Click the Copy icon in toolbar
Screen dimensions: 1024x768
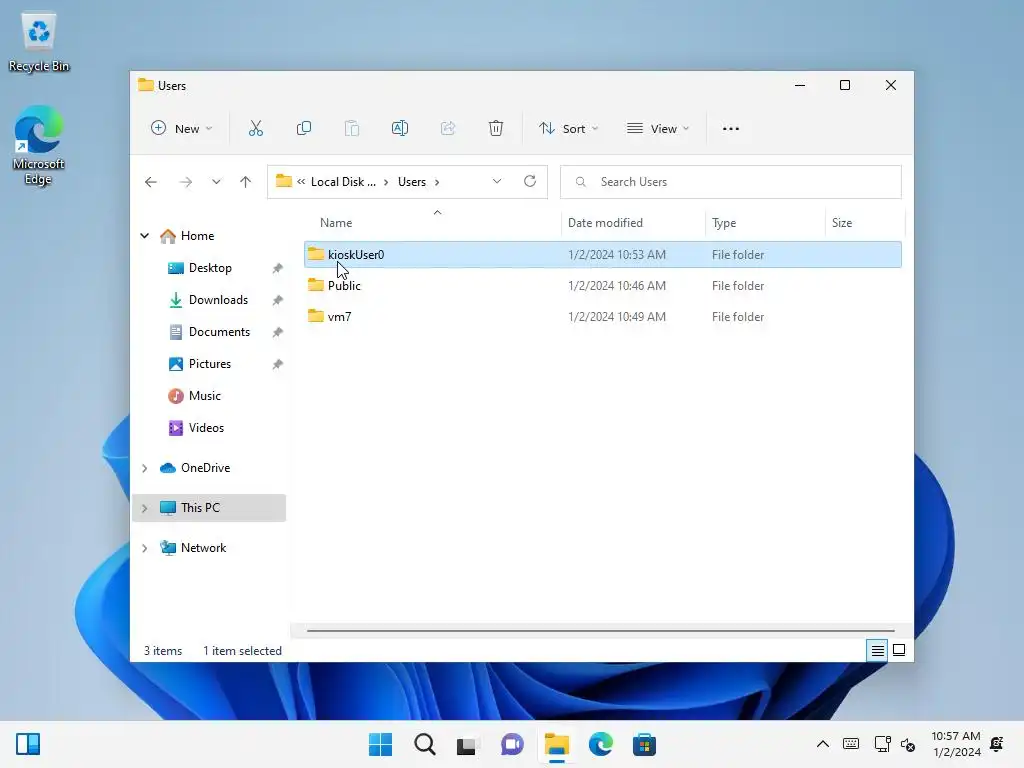304,129
